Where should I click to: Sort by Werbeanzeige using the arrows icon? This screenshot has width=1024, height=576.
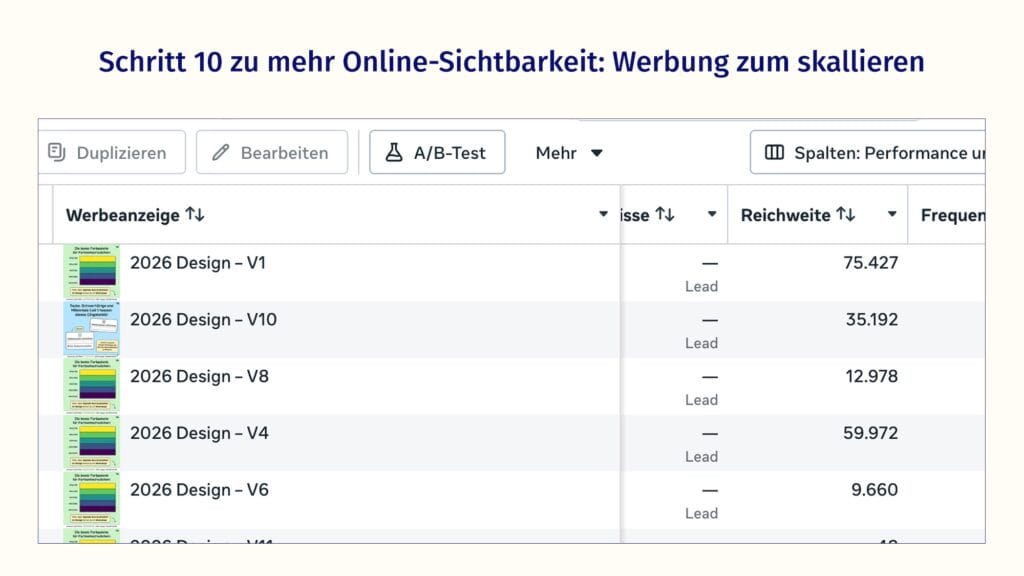pyautogui.click(x=195, y=214)
